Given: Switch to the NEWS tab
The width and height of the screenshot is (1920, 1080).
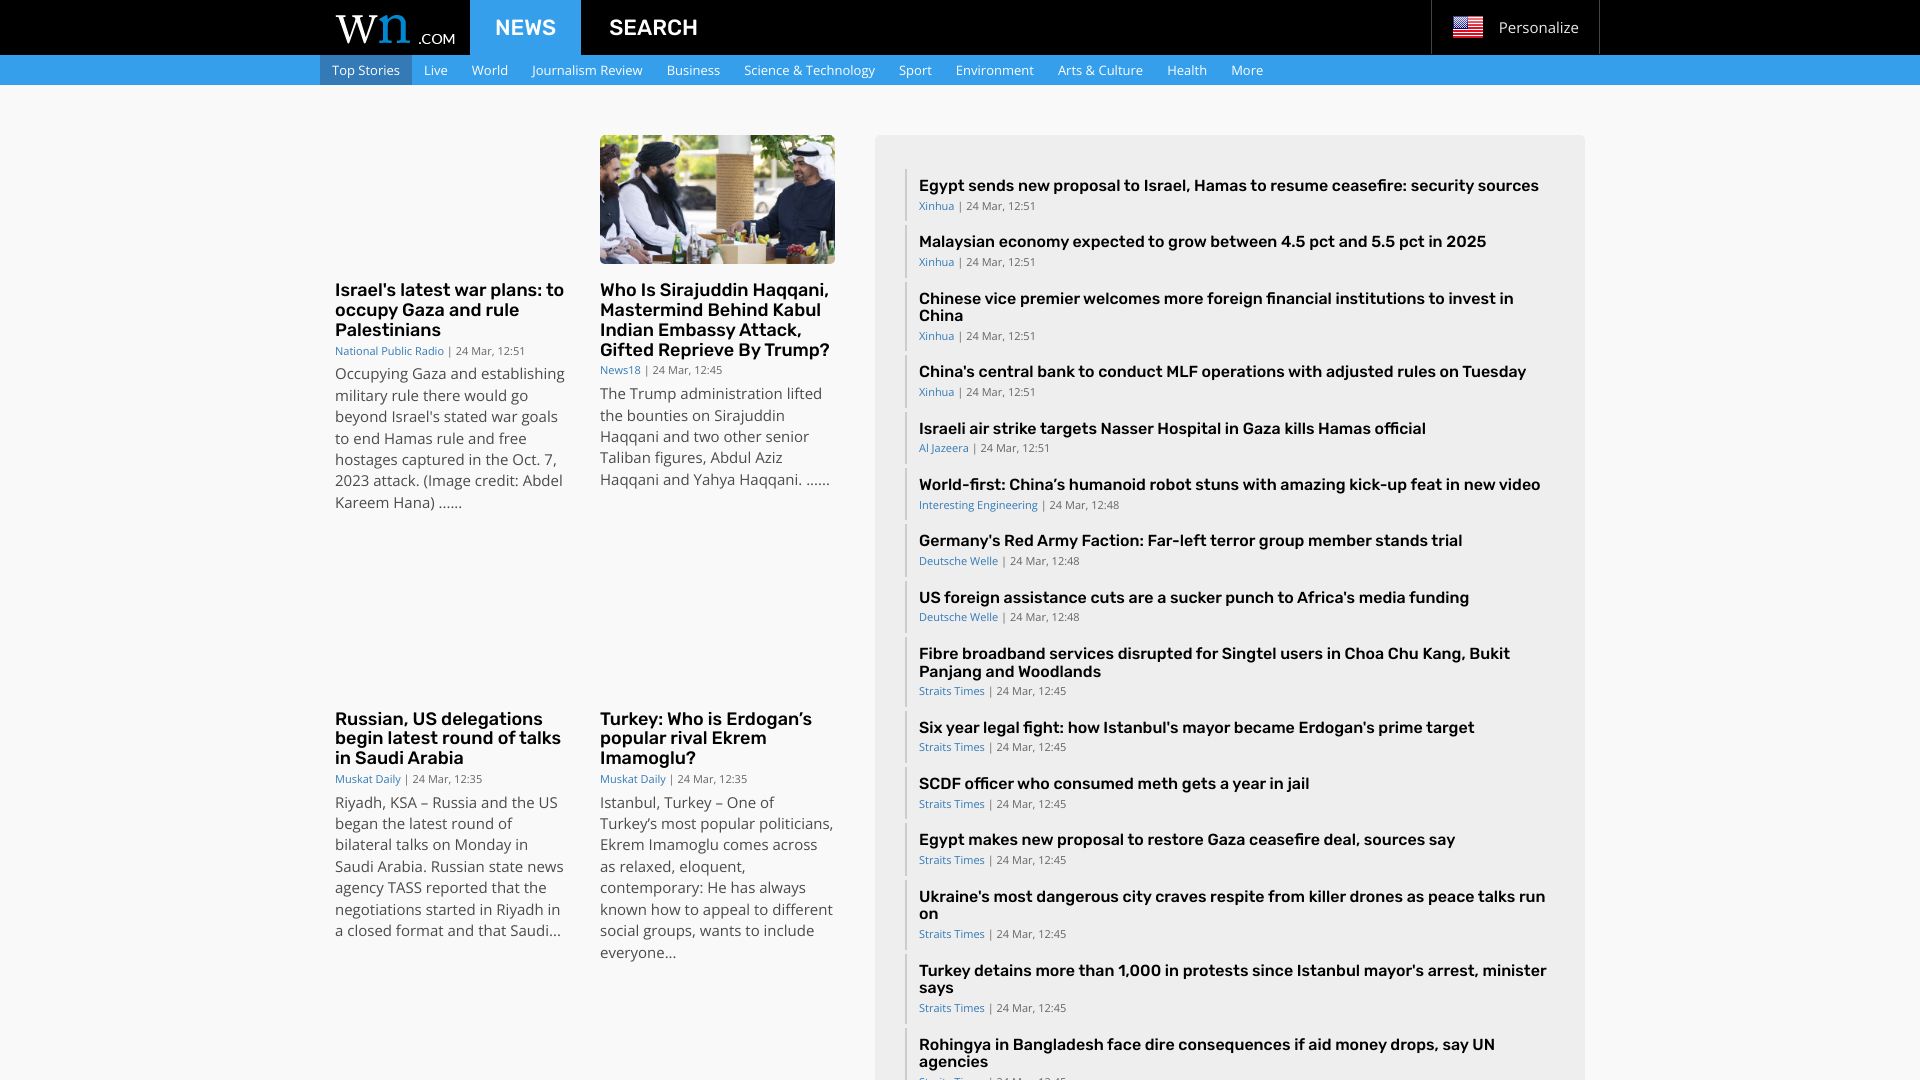Looking at the screenshot, I should [x=525, y=27].
